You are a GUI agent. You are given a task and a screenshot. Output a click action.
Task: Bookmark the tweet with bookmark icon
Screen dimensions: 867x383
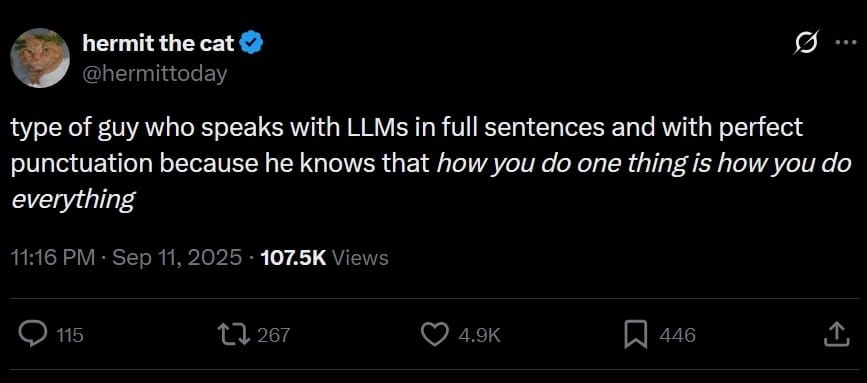tap(636, 335)
